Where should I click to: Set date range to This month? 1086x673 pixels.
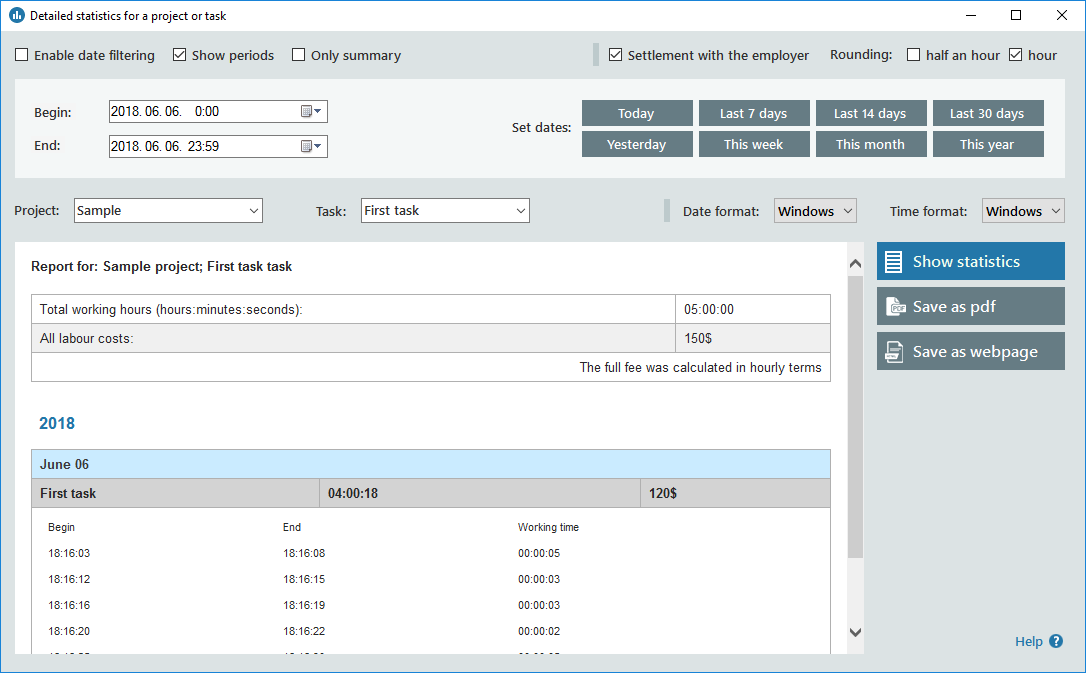(870, 144)
